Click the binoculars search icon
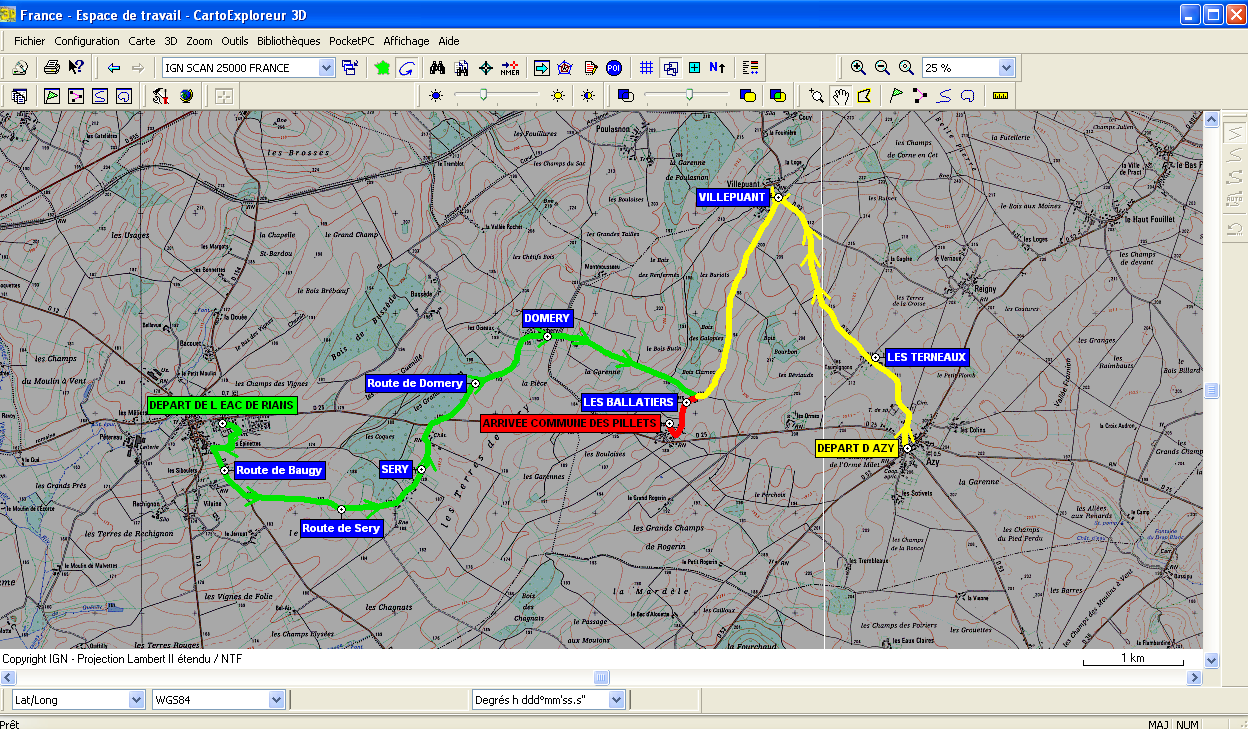The image size is (1248, 729). (437, 68)
